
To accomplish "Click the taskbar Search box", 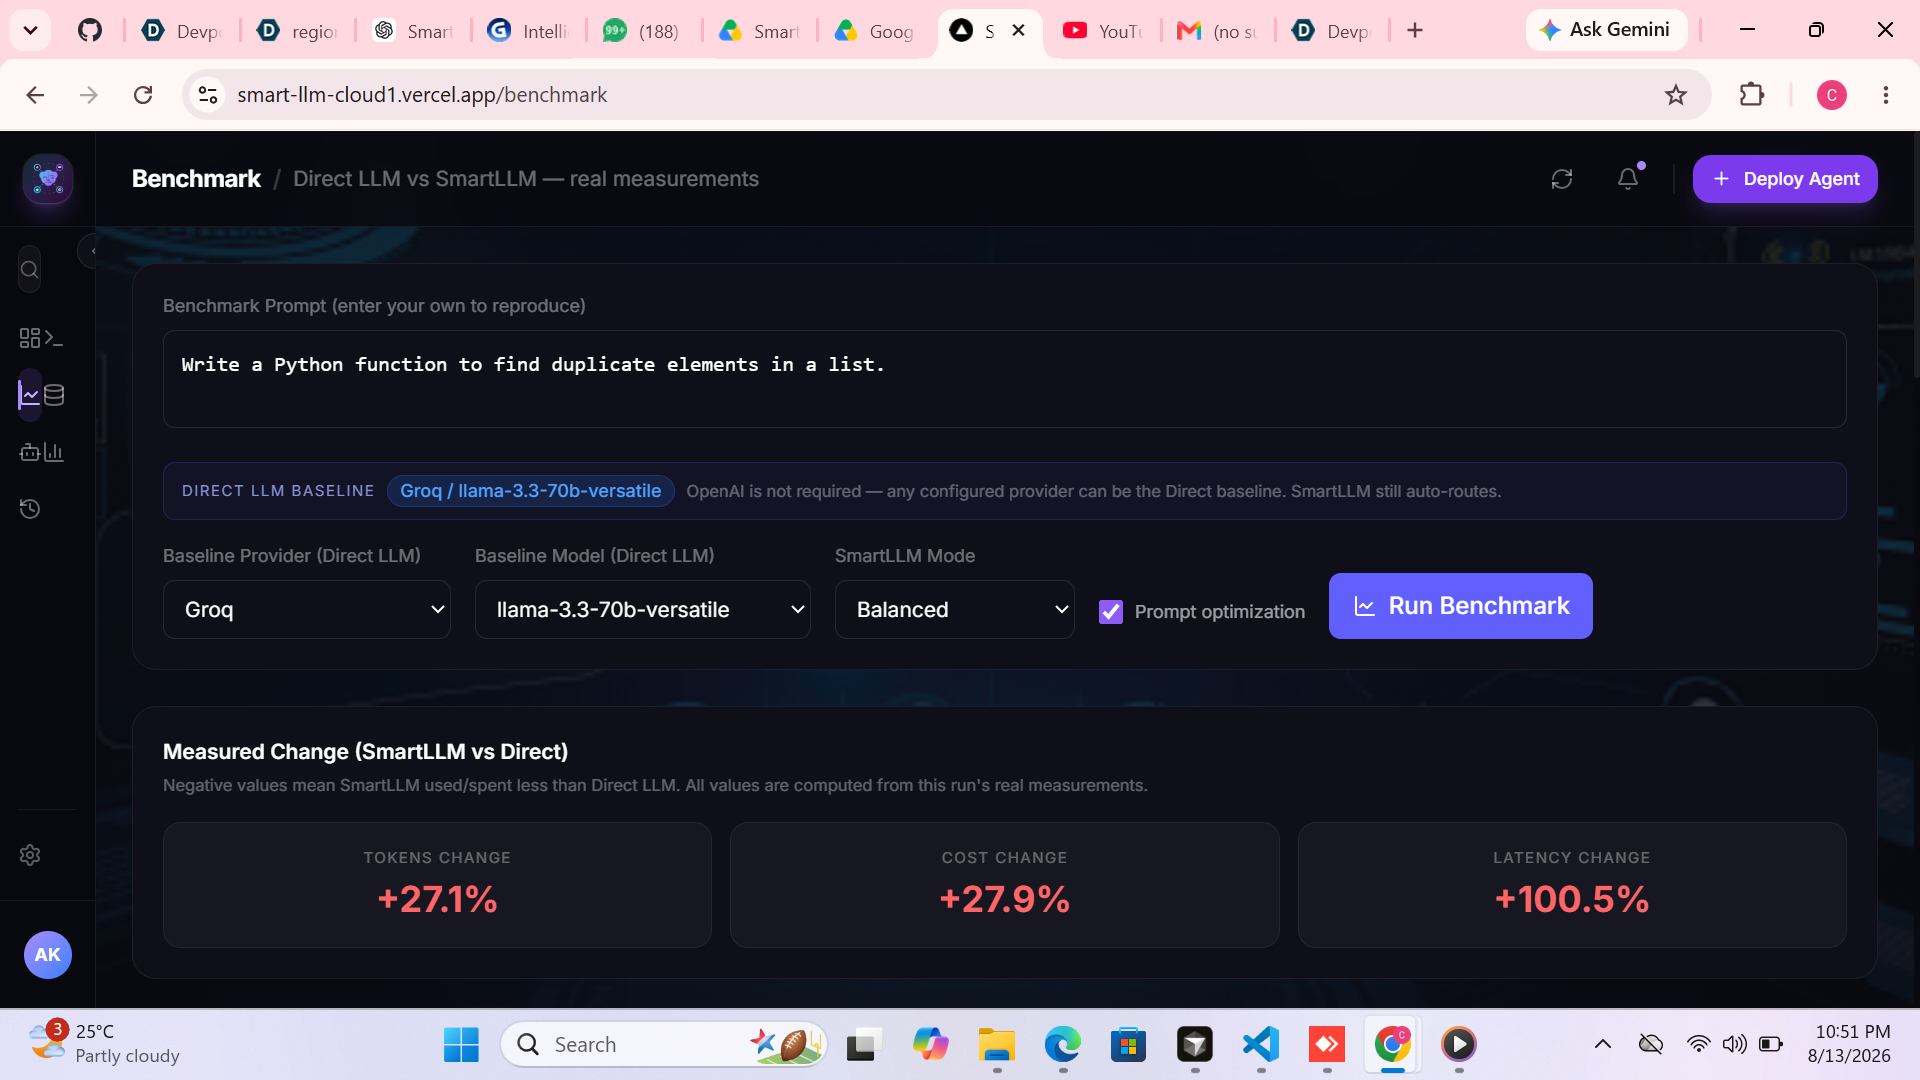I will coord(664,1045).
